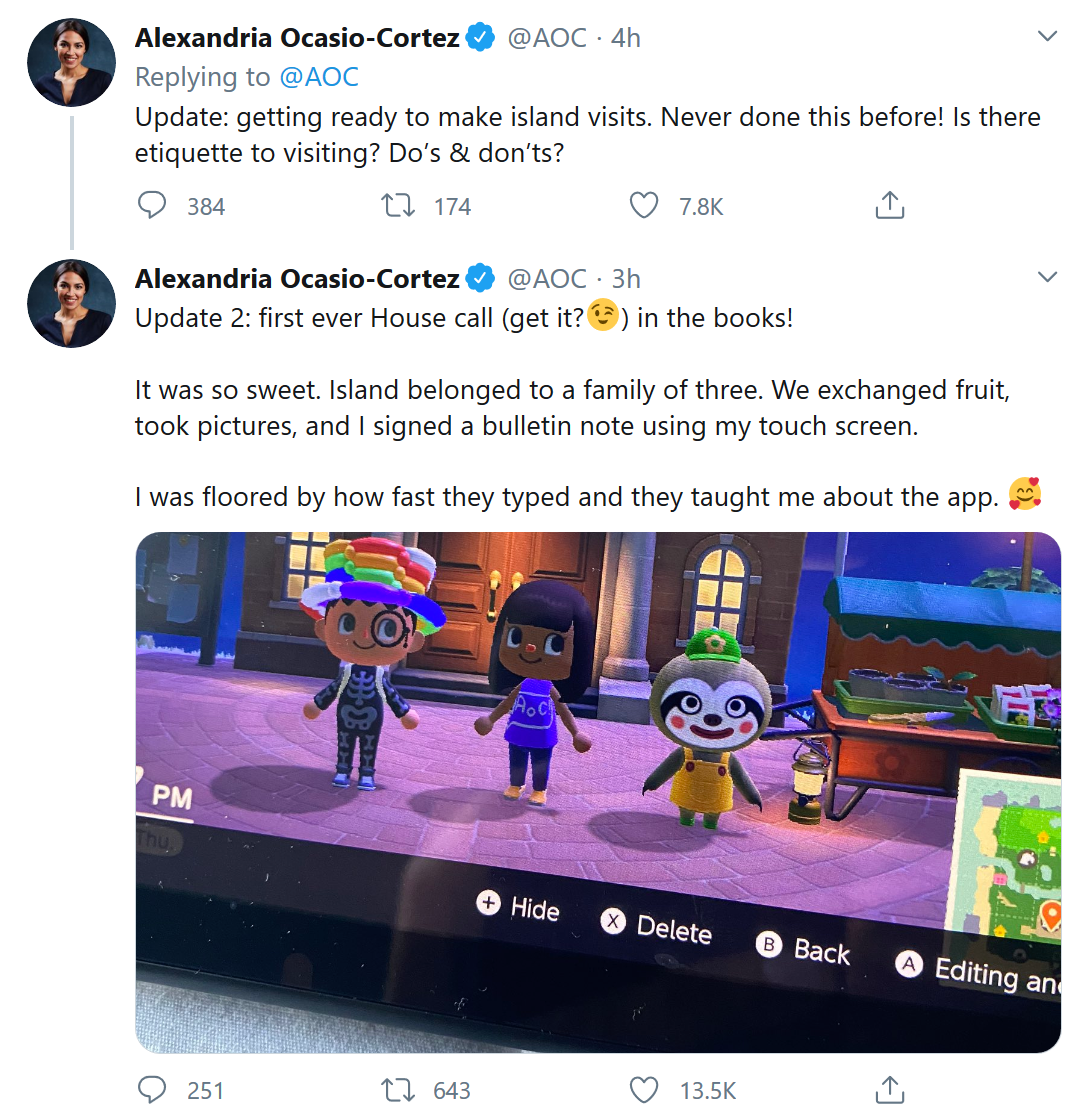This screenshot has height=1115, width=1088.
Task: Click the @AOC handle on the Update 2 tweet
Action: [x=547, y=278]
